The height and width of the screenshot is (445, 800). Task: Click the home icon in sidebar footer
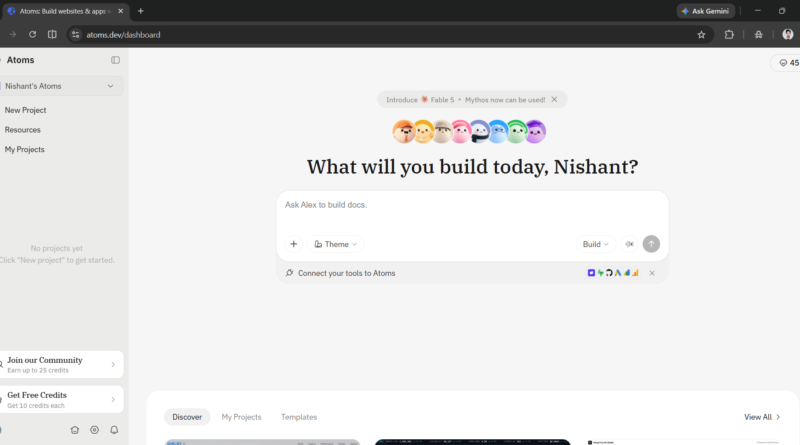point(74,430)
